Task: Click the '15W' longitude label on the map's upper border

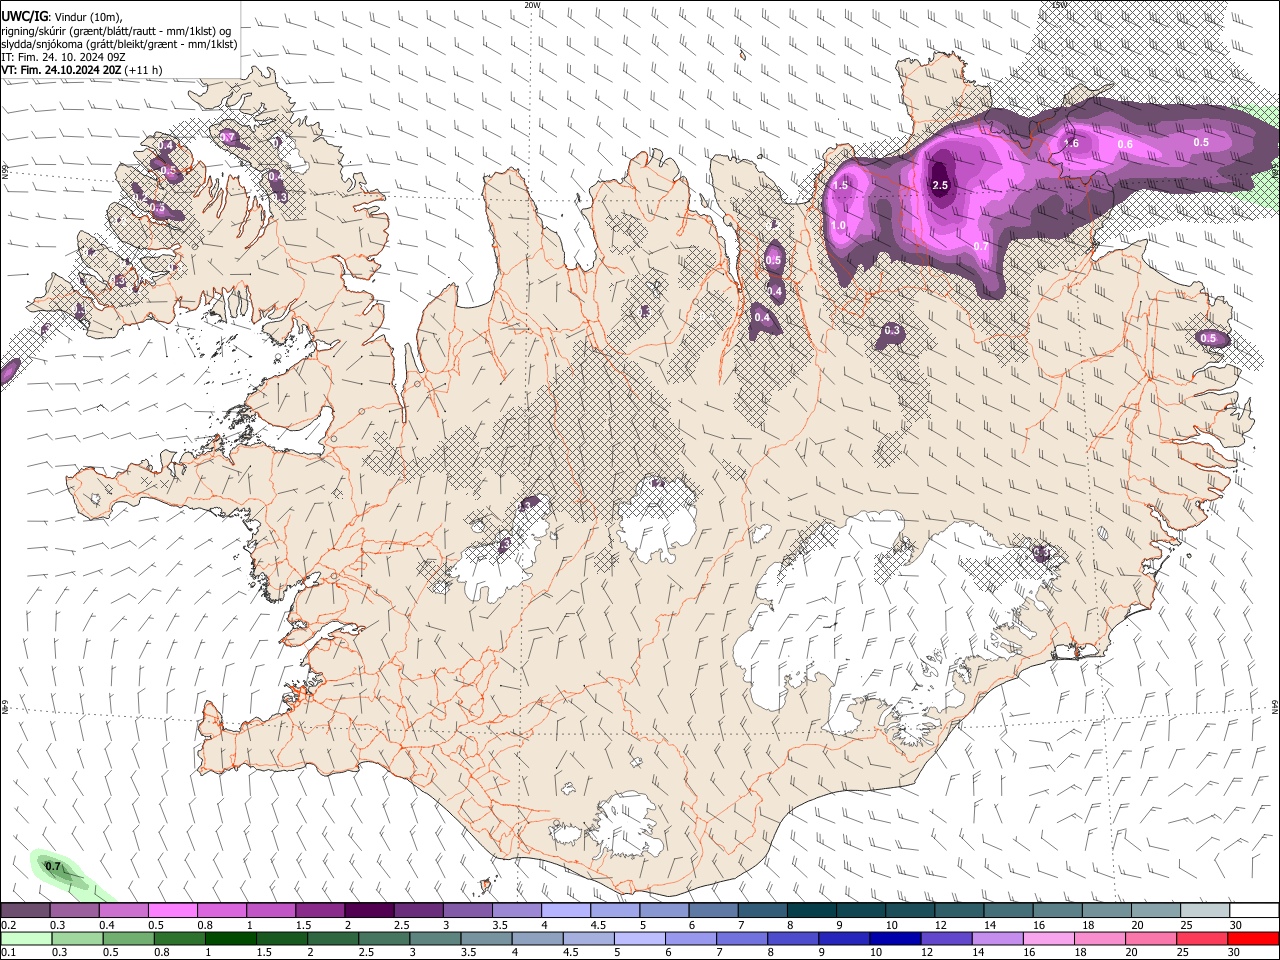Action: [x=1059, y=5]
